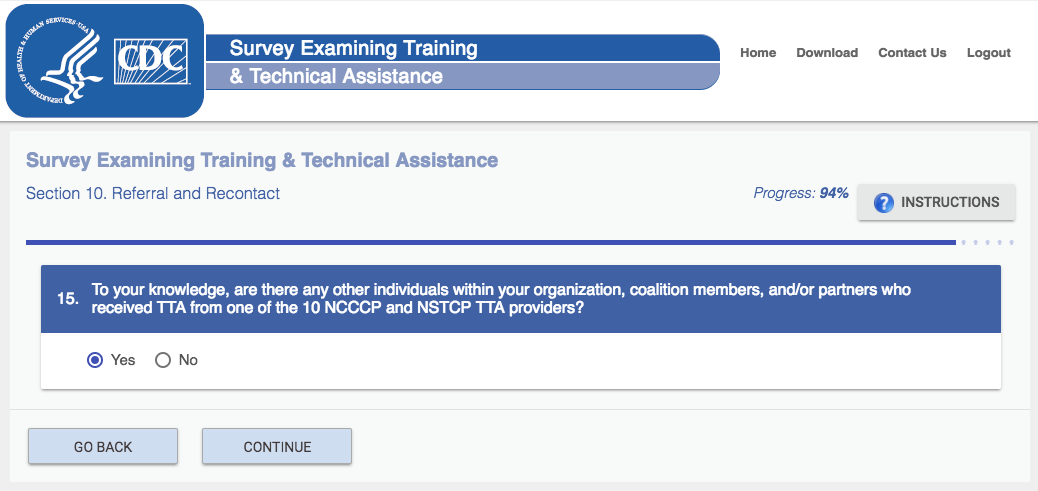
Task: Select the Yes radio button
Action: (x=95, y=360)
